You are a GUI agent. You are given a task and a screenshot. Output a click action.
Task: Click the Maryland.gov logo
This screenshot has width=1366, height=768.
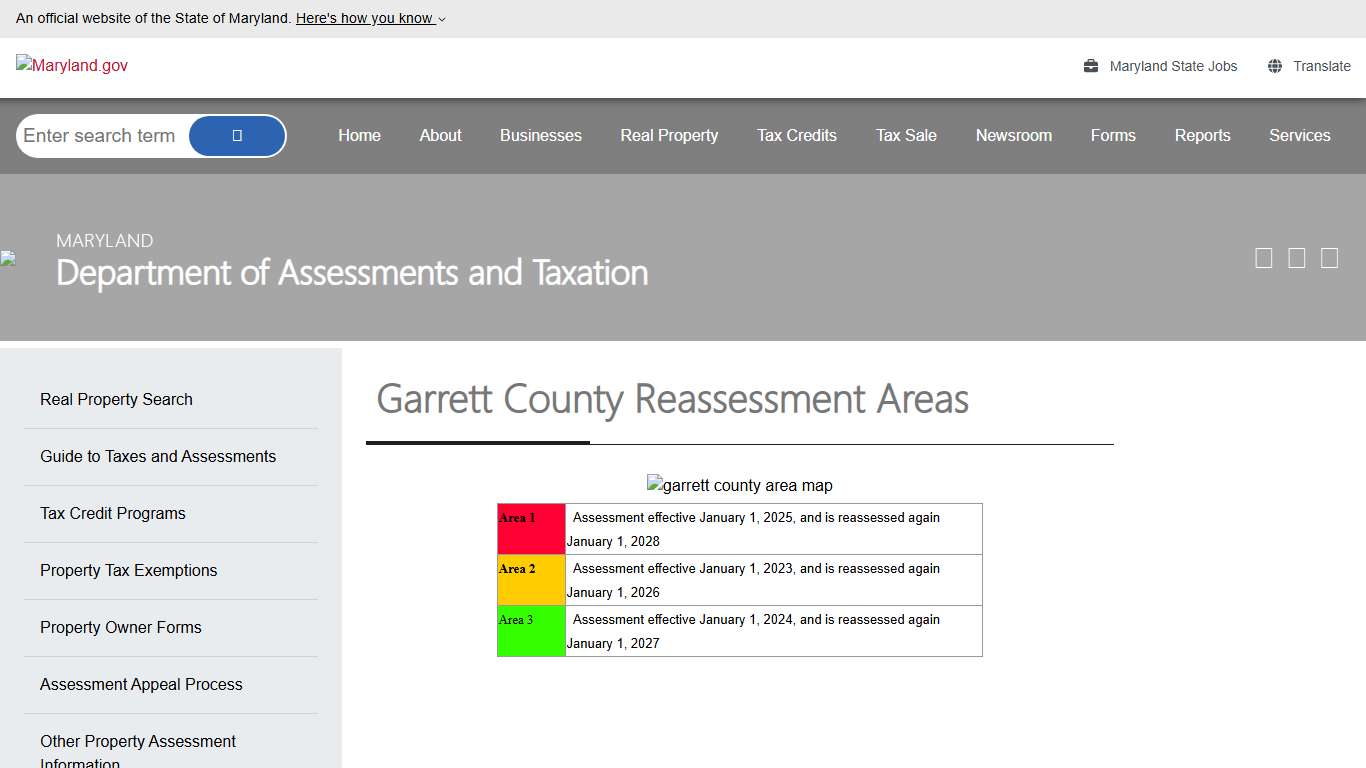tap(70, 65)
